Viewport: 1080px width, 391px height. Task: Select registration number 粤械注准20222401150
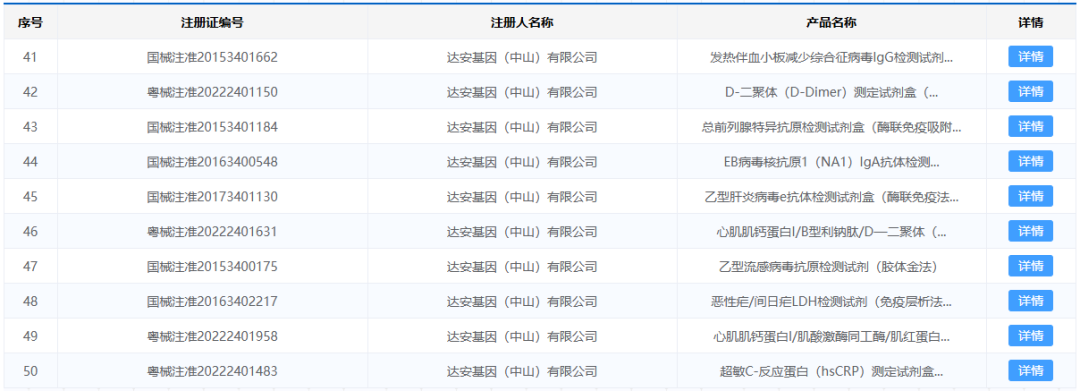pyautogui.click(x=212, y=92)
